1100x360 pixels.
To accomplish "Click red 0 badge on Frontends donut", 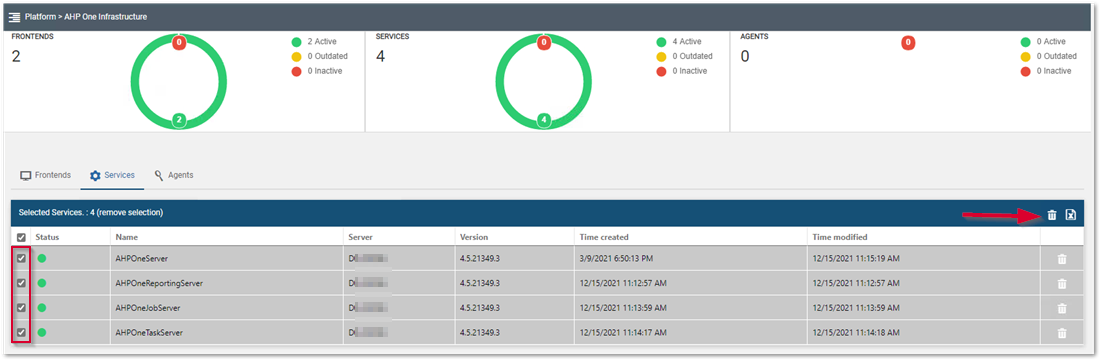I will point(179,43).
